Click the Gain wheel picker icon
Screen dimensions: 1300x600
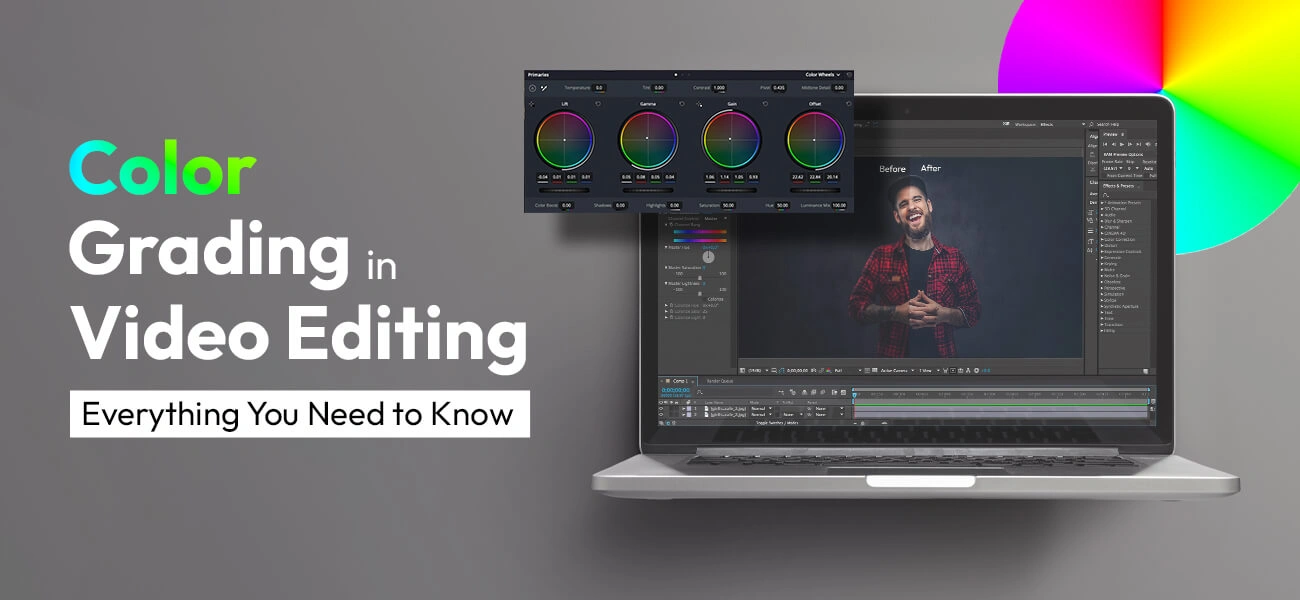click(x=700, y=103)
